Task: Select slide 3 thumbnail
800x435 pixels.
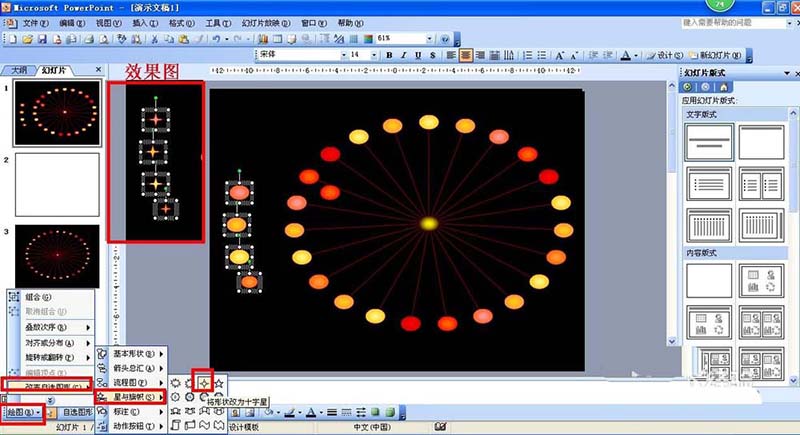Action: pyautogui.click(x=57, y=257)
